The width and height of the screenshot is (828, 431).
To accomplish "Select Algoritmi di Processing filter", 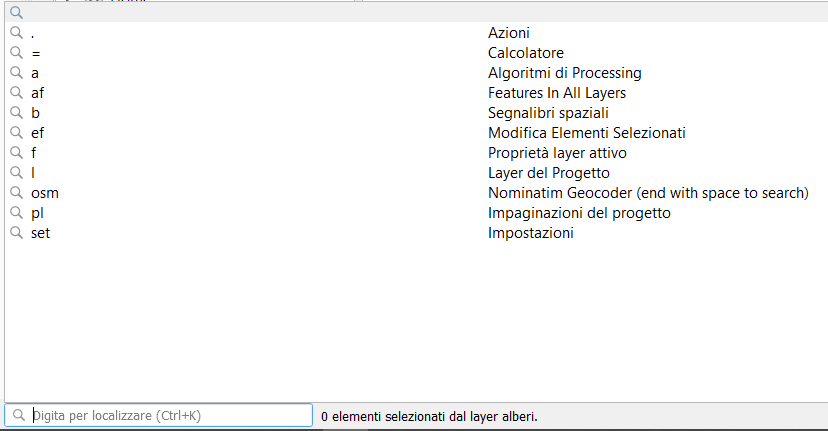I will 564,73.
